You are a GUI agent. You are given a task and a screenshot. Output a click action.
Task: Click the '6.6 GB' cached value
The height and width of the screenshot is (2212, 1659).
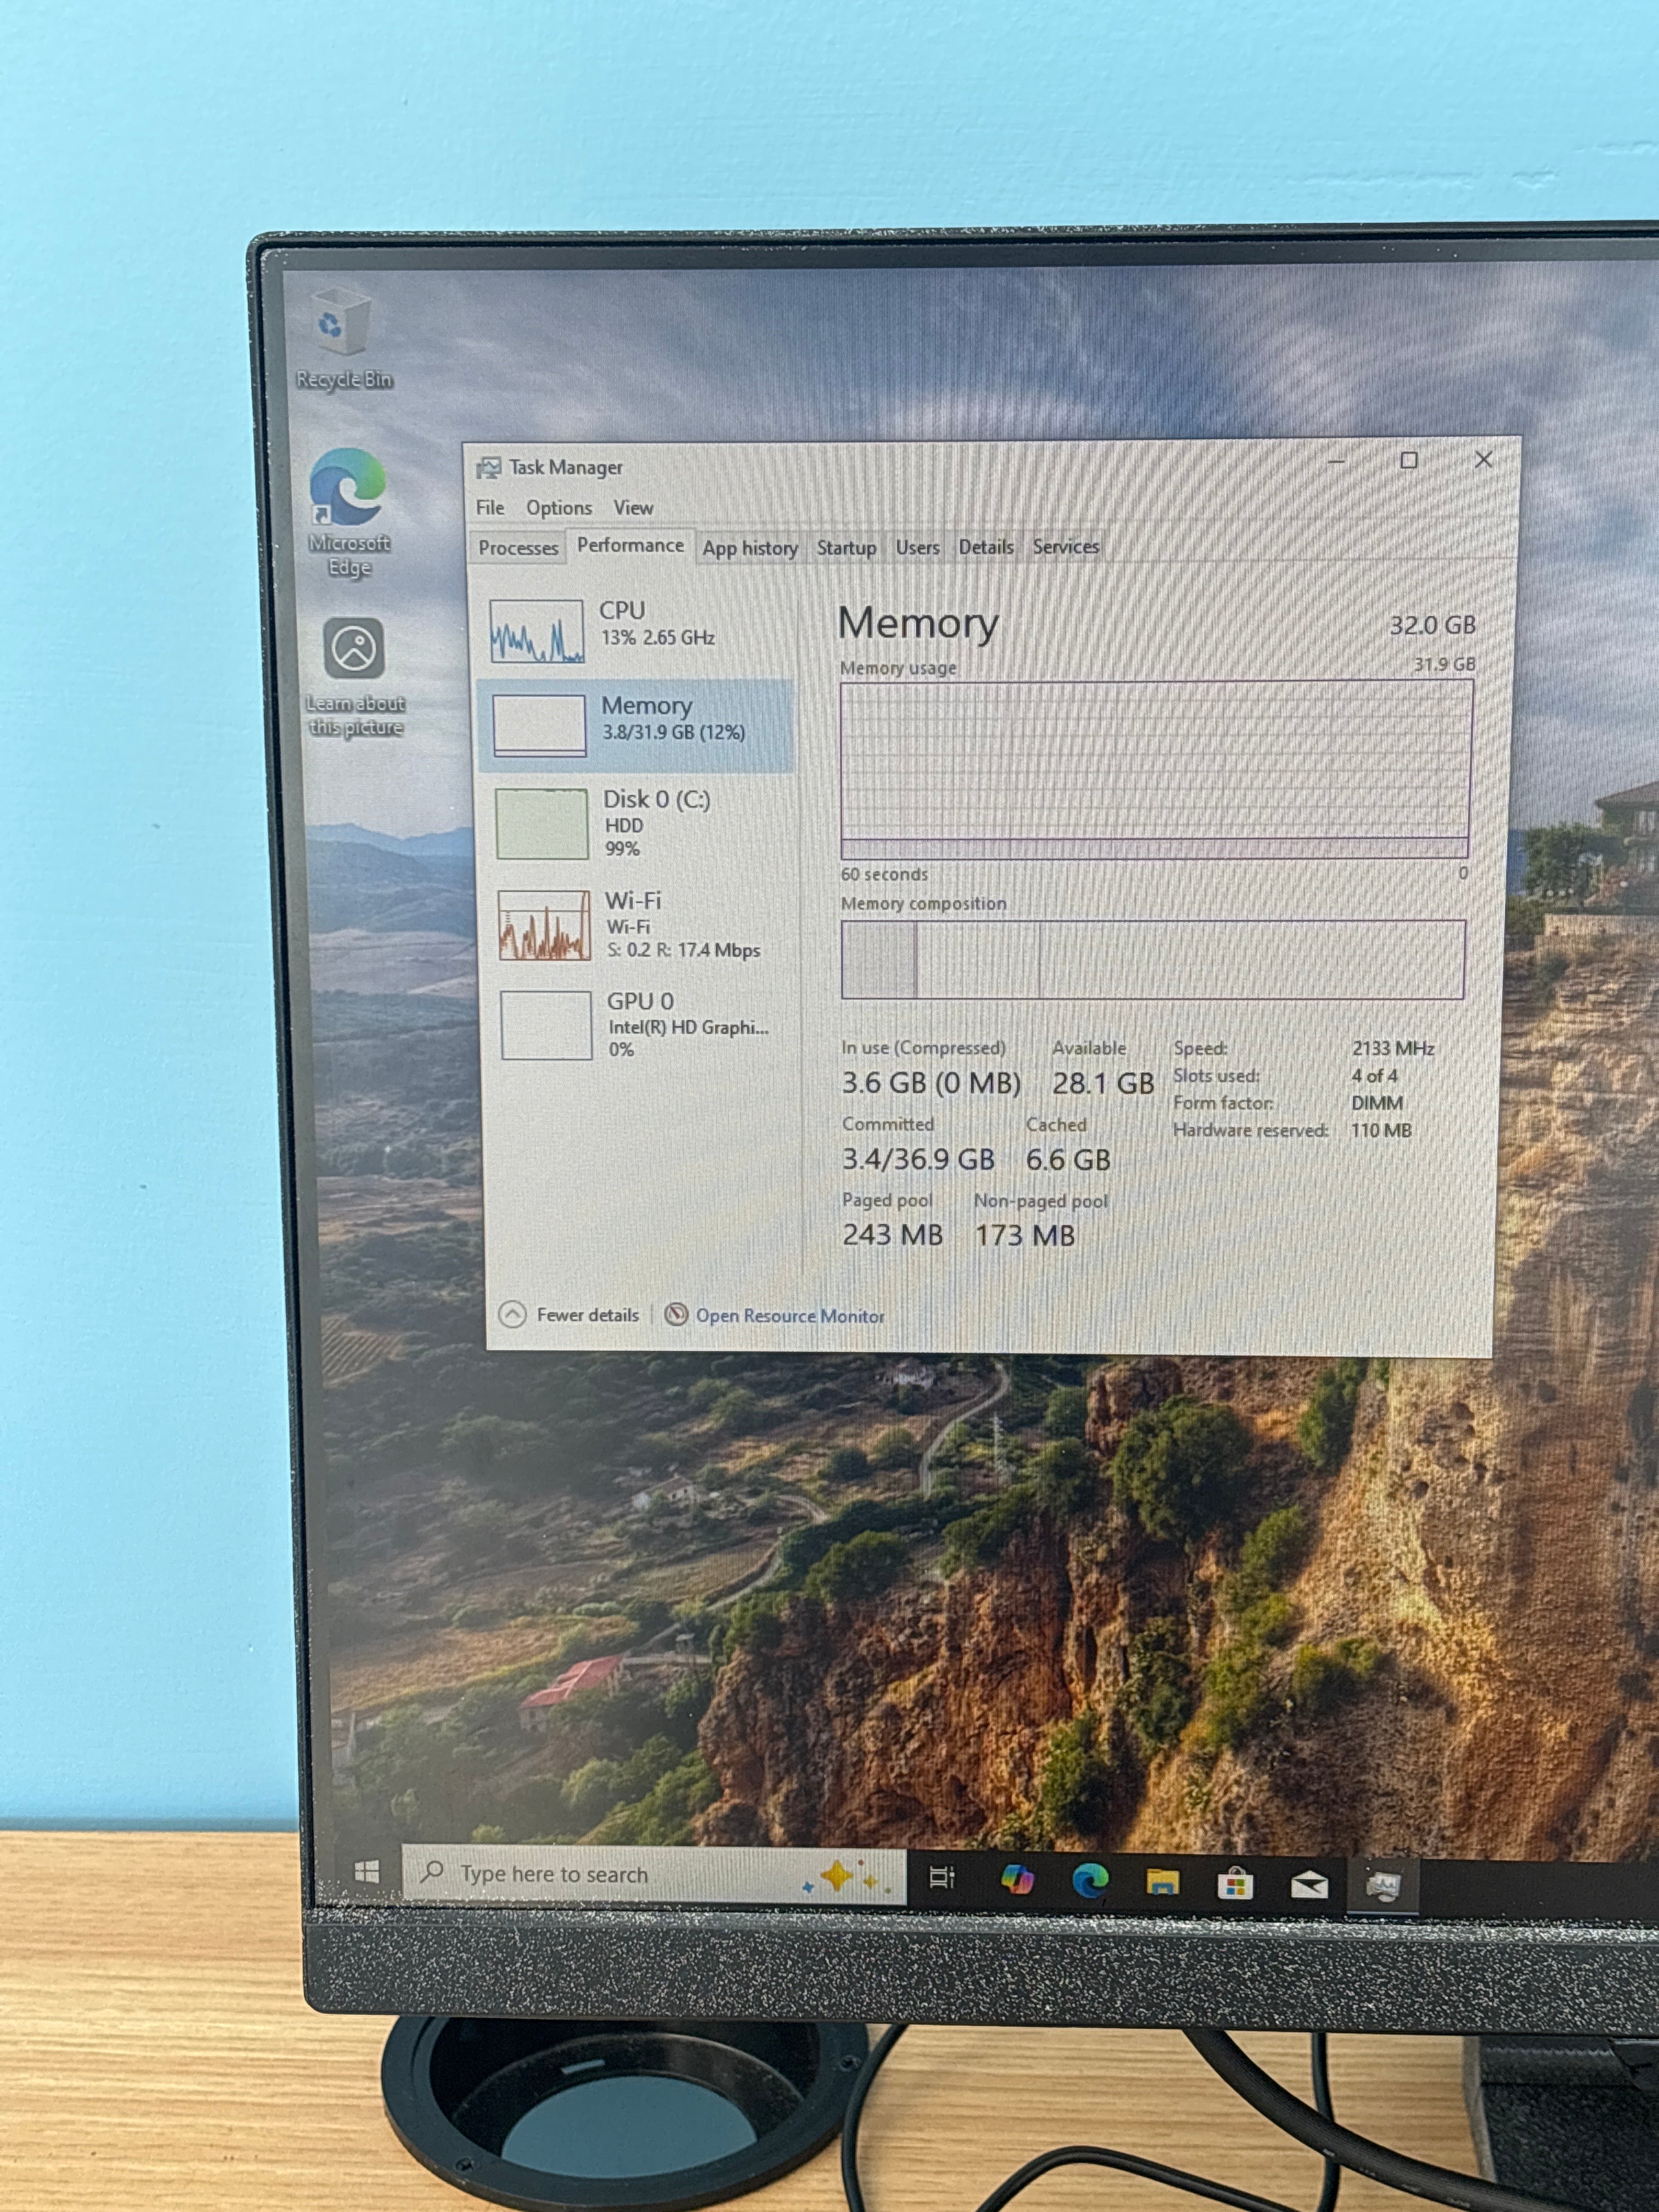pos(1068,1160)
